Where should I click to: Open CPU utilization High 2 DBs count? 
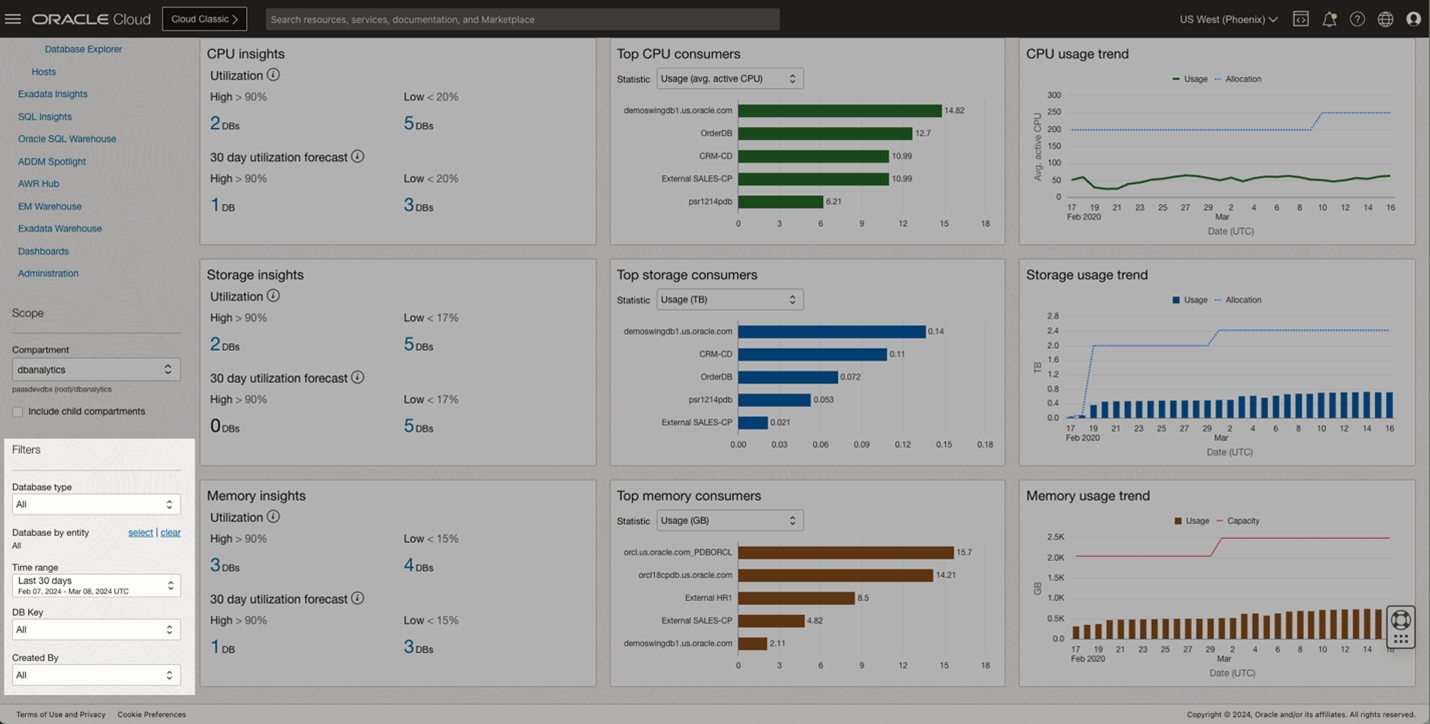[x=225, y=124]
